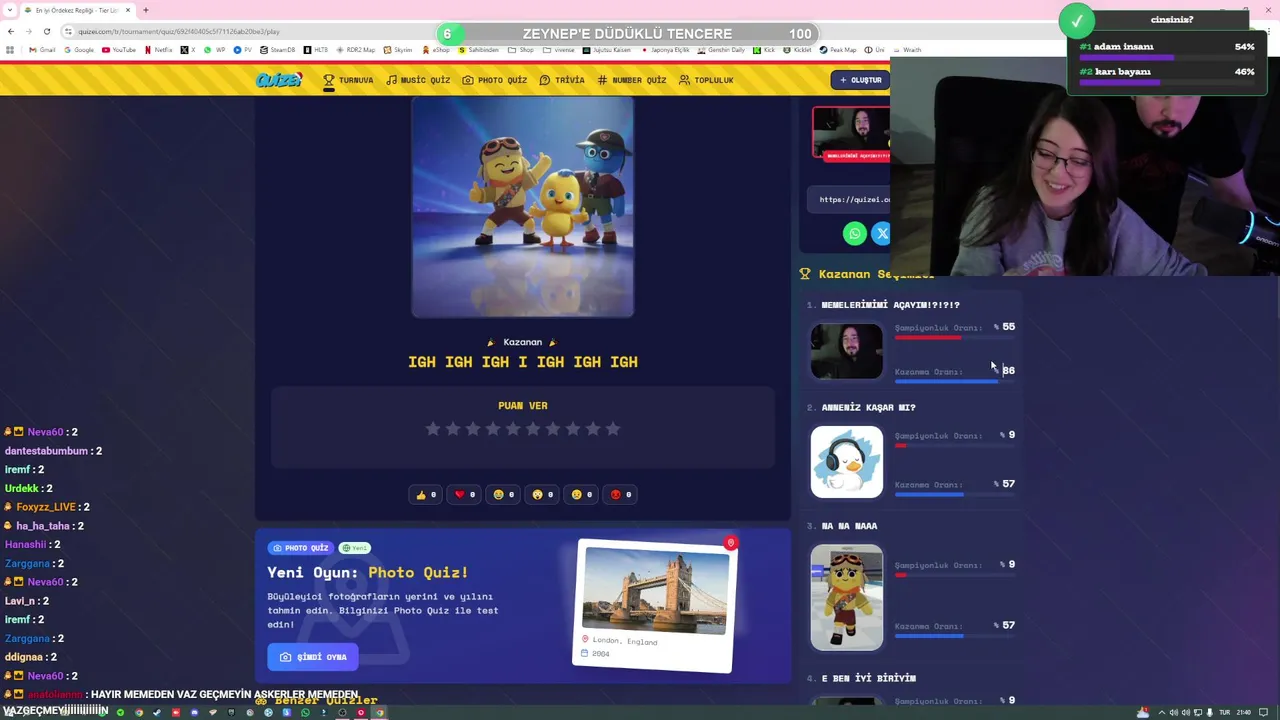Open the HLTB bookmark

316,50
